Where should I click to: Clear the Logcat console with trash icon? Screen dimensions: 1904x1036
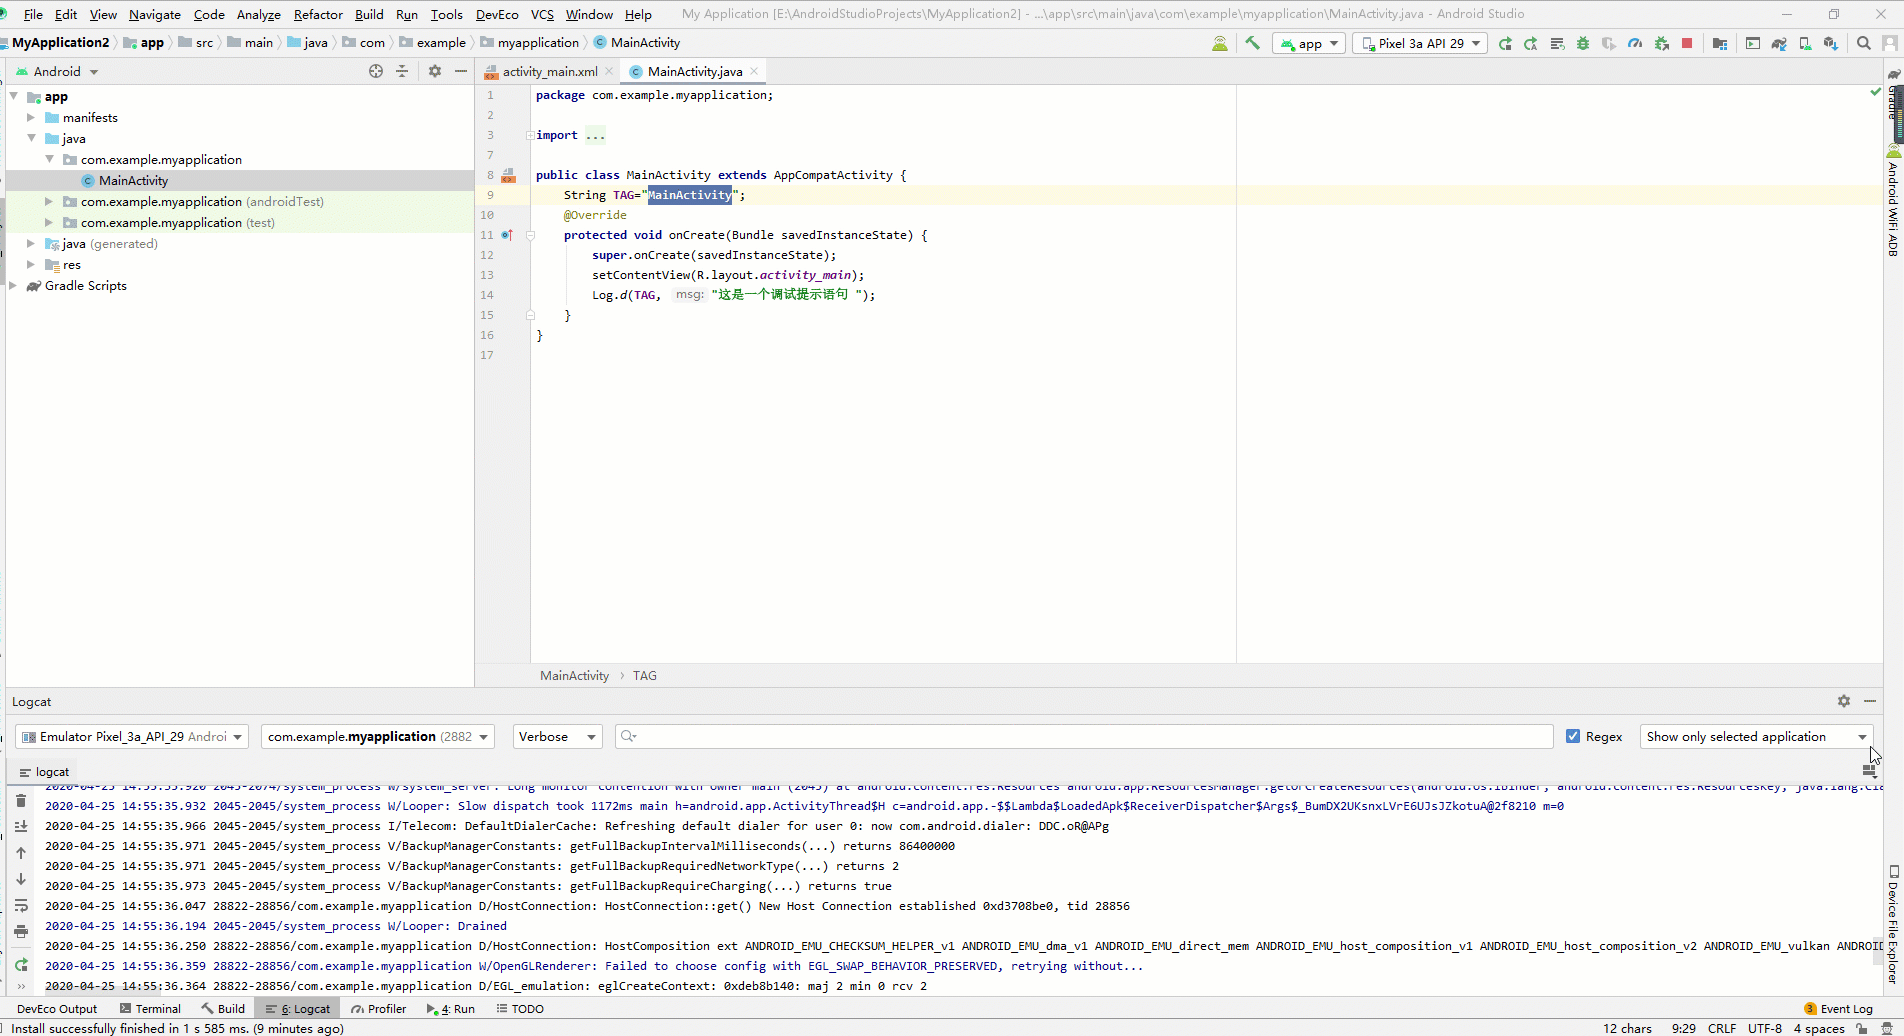(20, 800)
